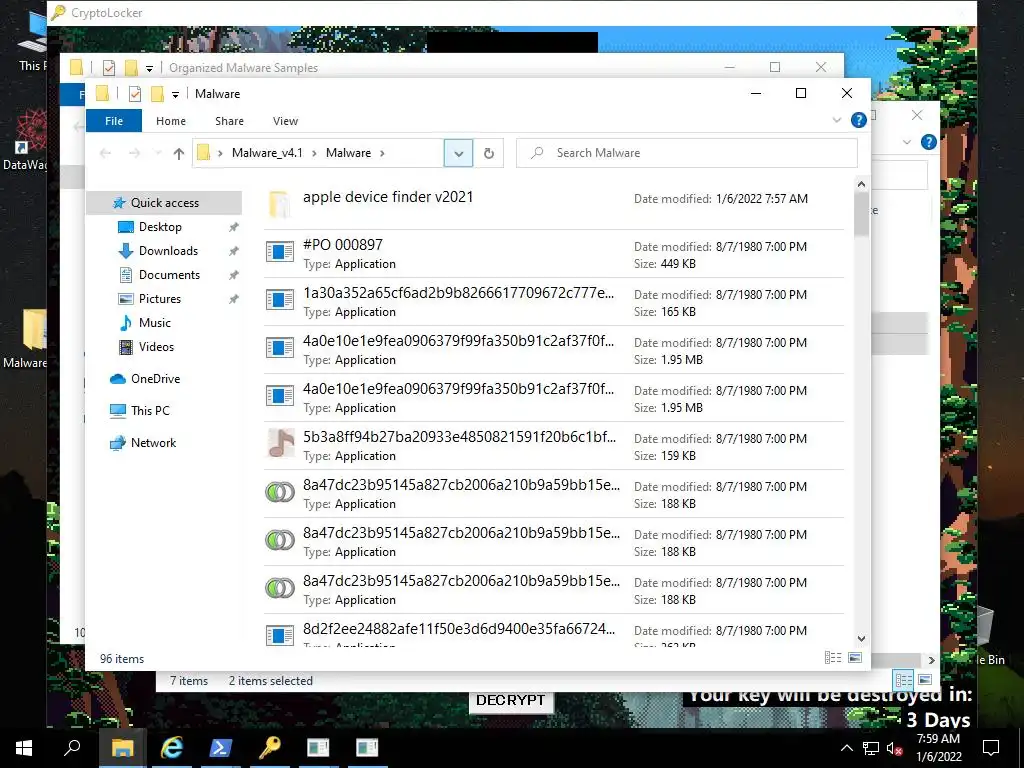Open Music in the navigation pane
Screen dimensions: 1024x768
(154, 323)
